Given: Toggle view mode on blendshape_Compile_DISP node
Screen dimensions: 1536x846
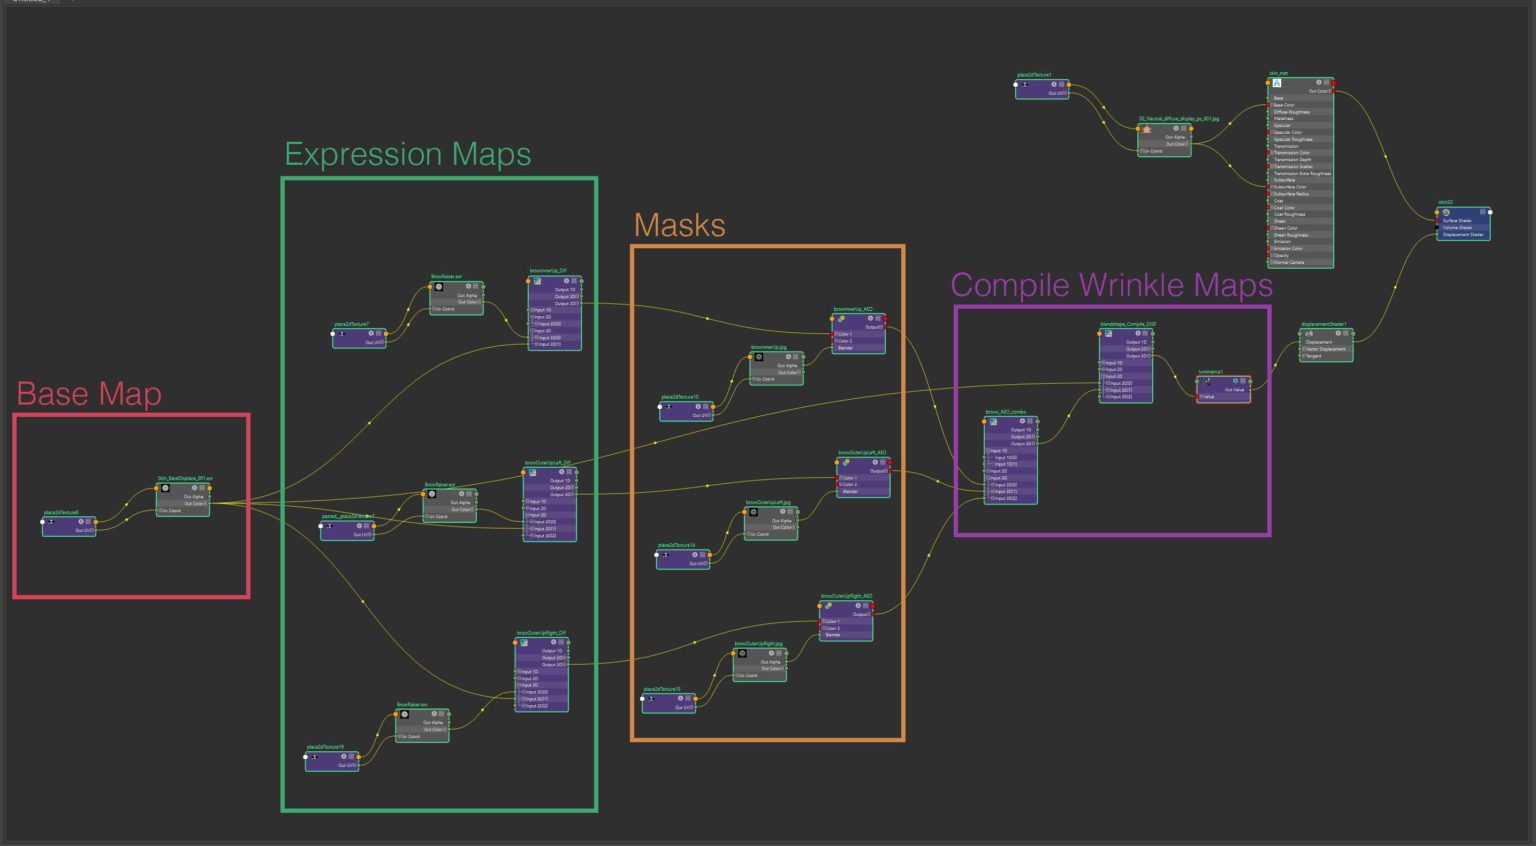Looking at the screenshot, I should [1145, 333].
